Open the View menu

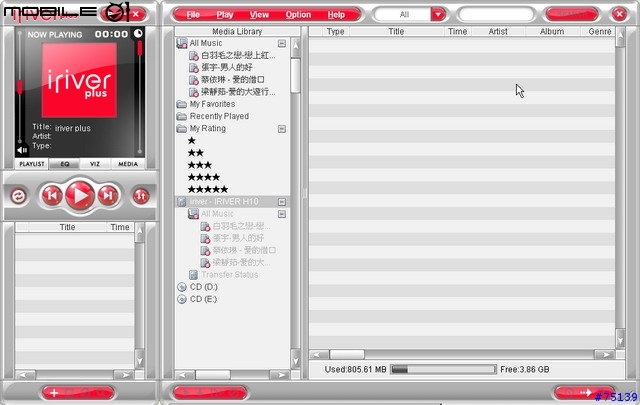[259, 15]
